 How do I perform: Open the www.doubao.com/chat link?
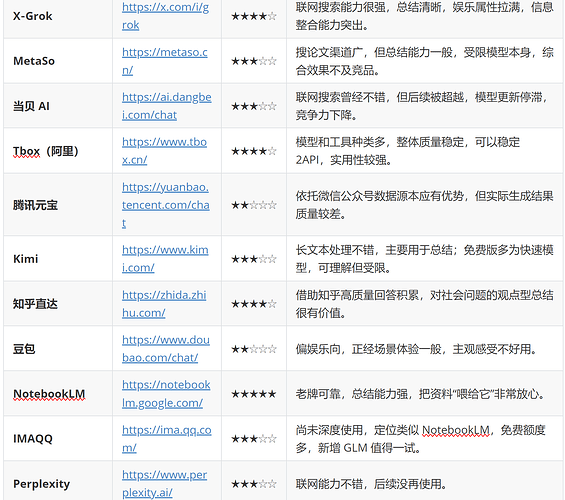click(x=166, y=349)
